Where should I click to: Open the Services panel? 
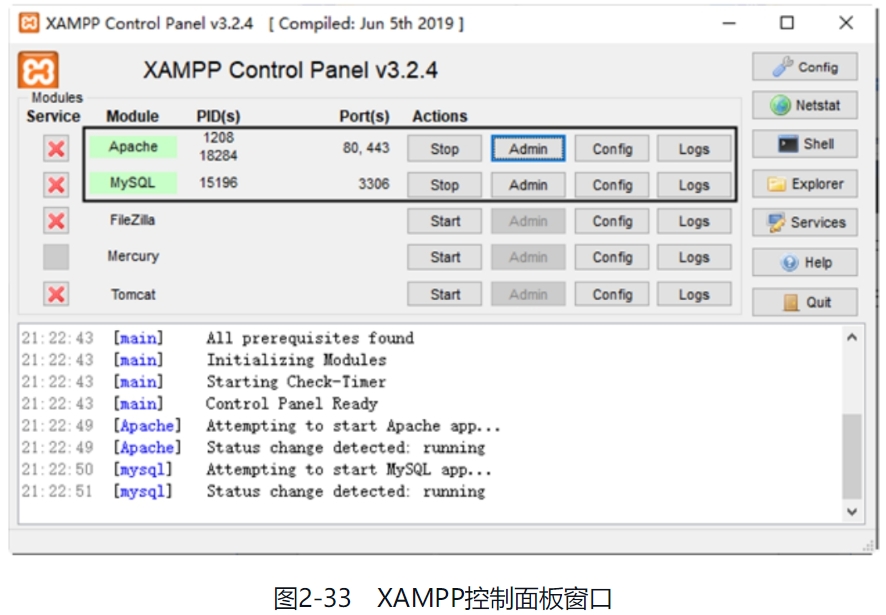pos(804,223)
